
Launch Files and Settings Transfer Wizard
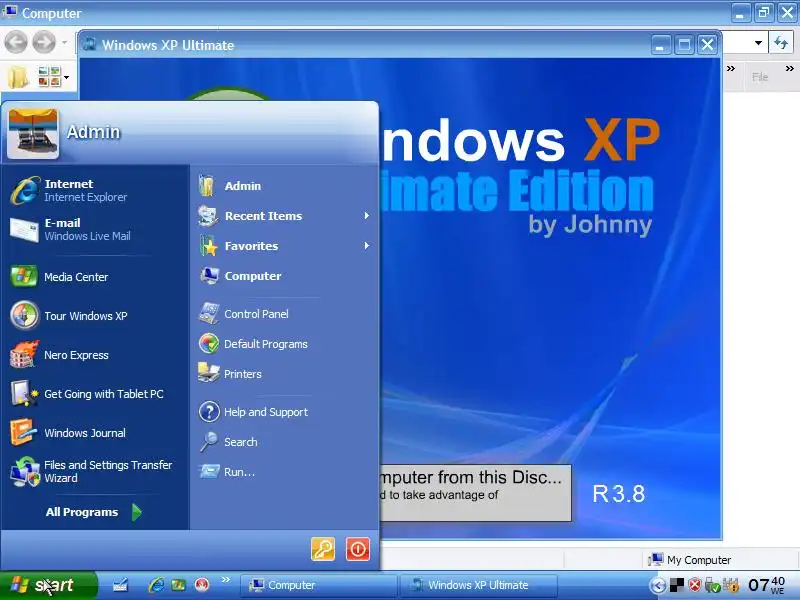coord(94,471)
